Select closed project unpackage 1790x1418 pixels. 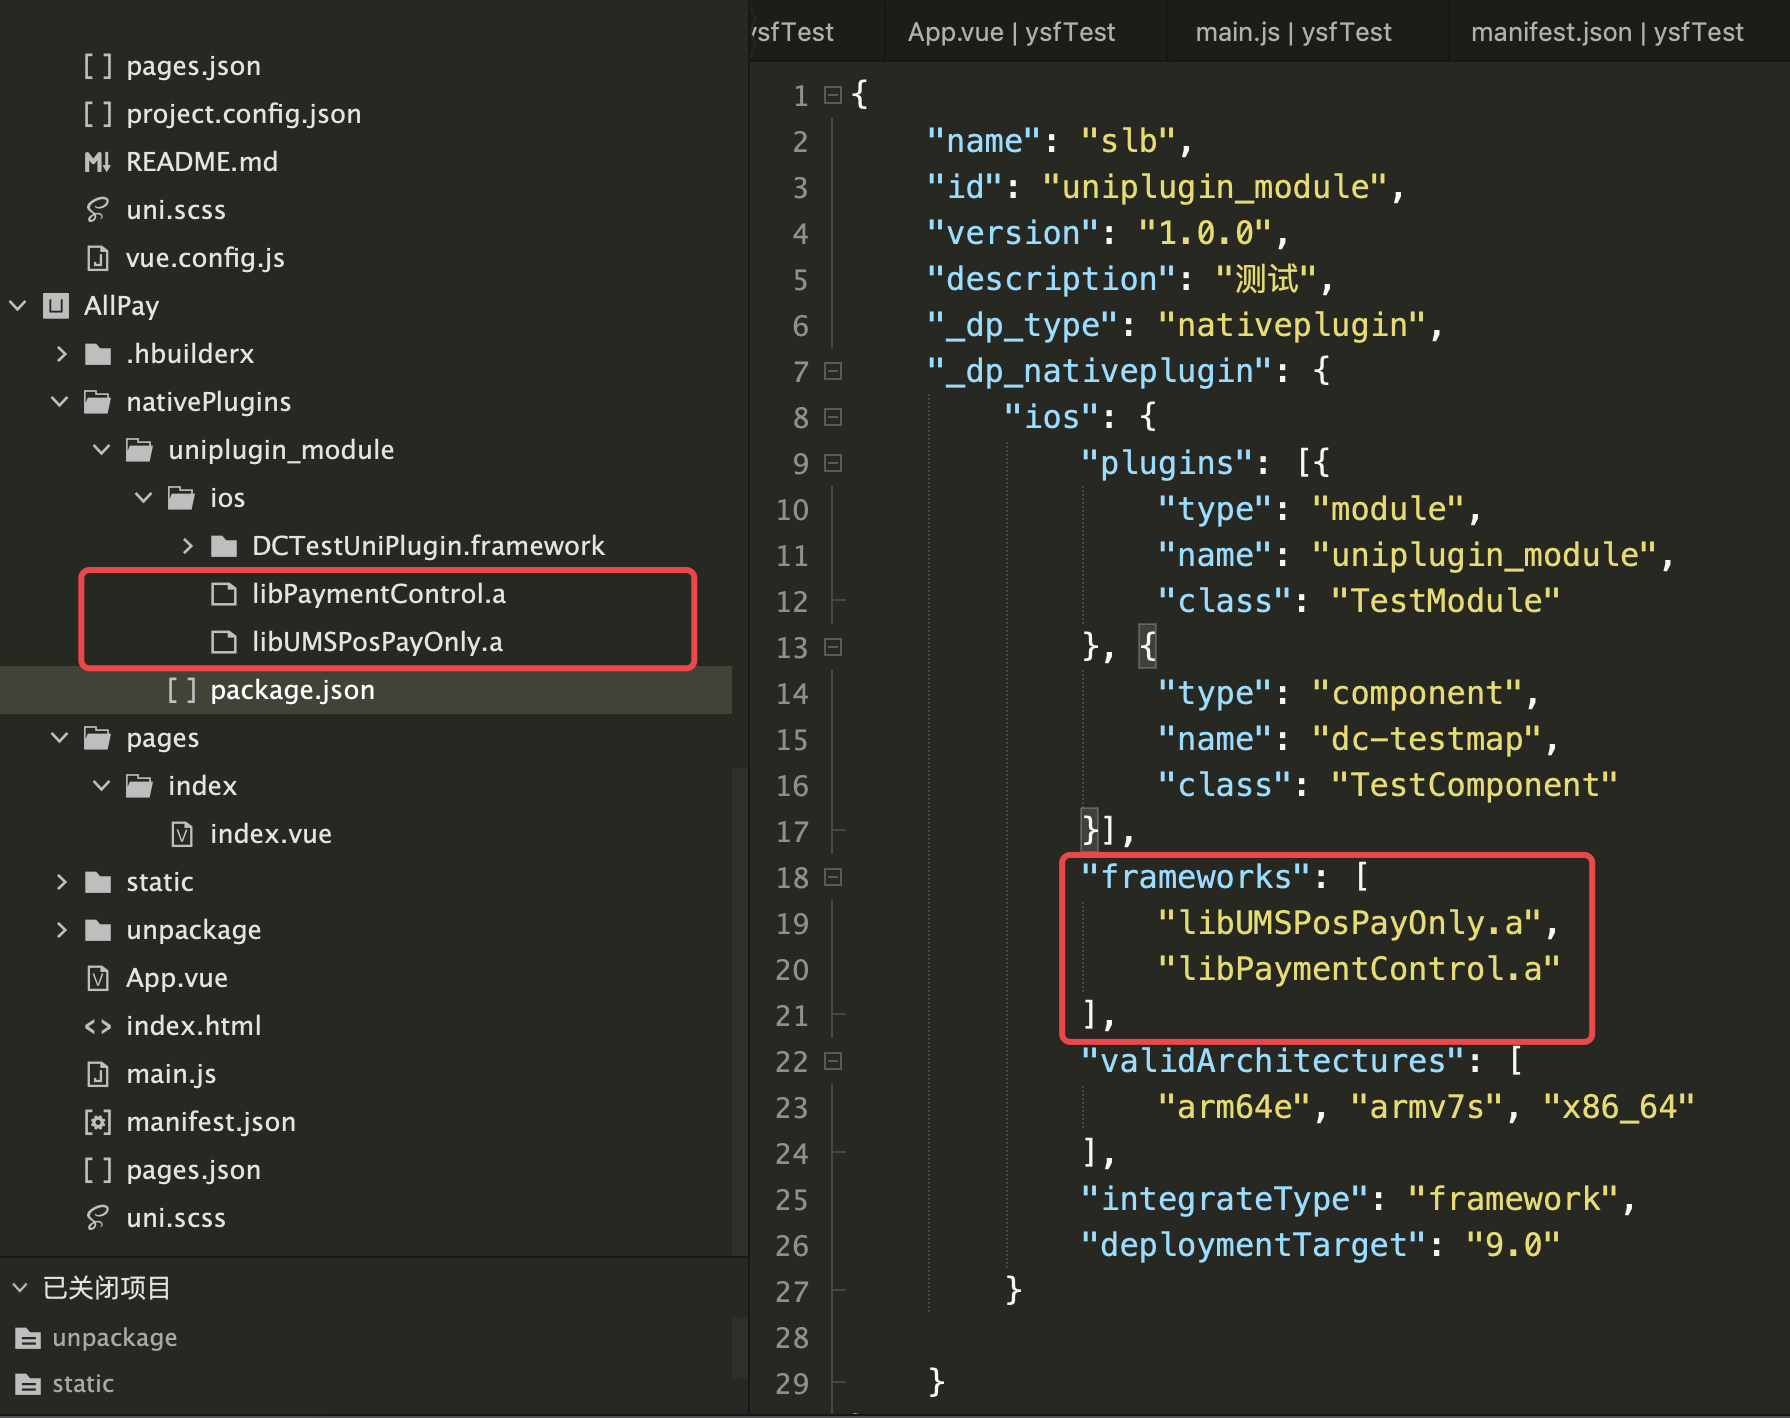(x=114, y=1338)
